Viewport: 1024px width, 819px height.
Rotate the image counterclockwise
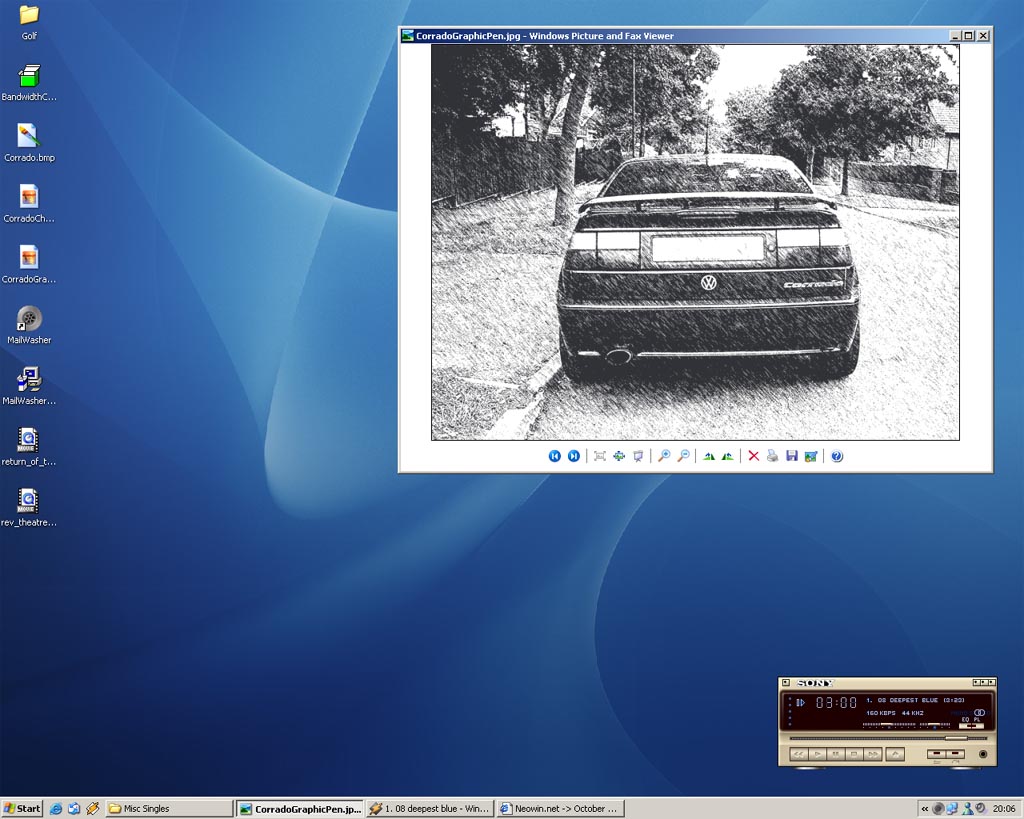(x=728, y=456)
